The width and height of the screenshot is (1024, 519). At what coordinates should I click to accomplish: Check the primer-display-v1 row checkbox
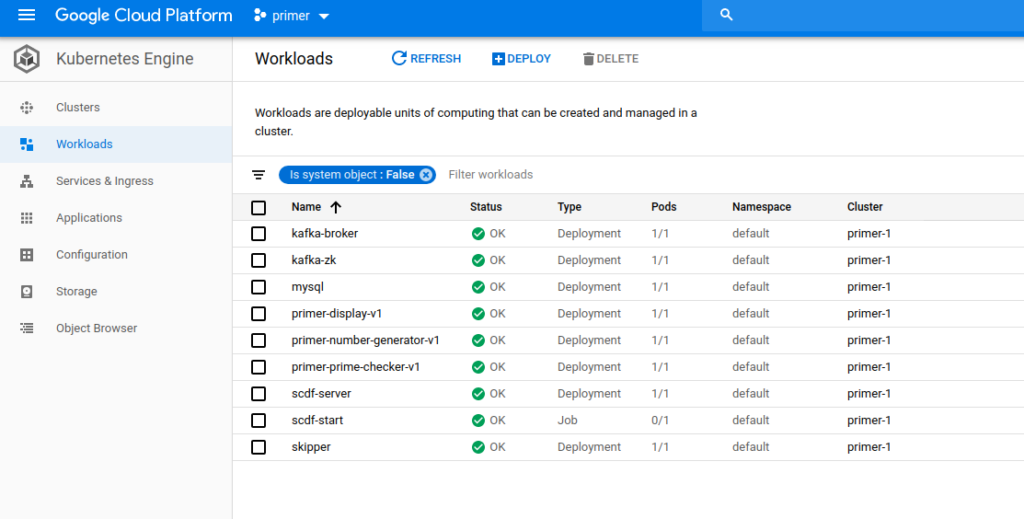coord(259,314)
